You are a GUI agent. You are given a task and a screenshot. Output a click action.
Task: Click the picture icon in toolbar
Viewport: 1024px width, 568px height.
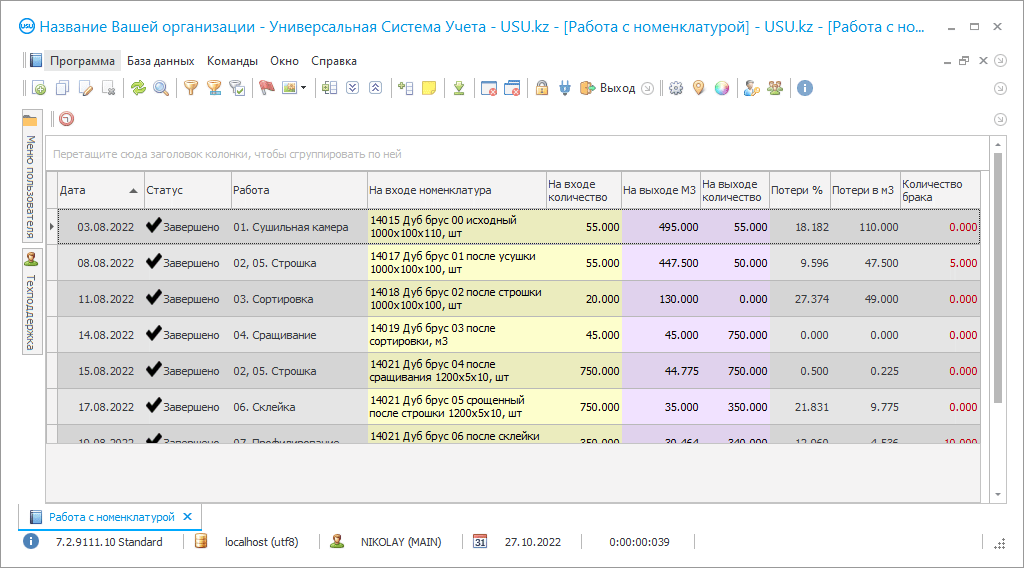coord(289,88)
